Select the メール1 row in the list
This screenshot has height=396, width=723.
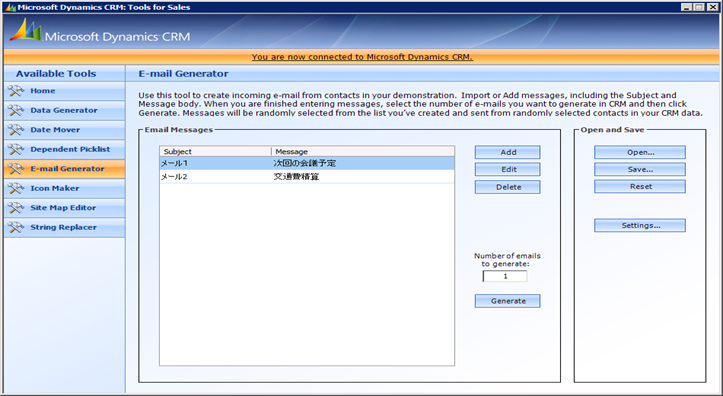pyautogui.click(x=307, y=163)
